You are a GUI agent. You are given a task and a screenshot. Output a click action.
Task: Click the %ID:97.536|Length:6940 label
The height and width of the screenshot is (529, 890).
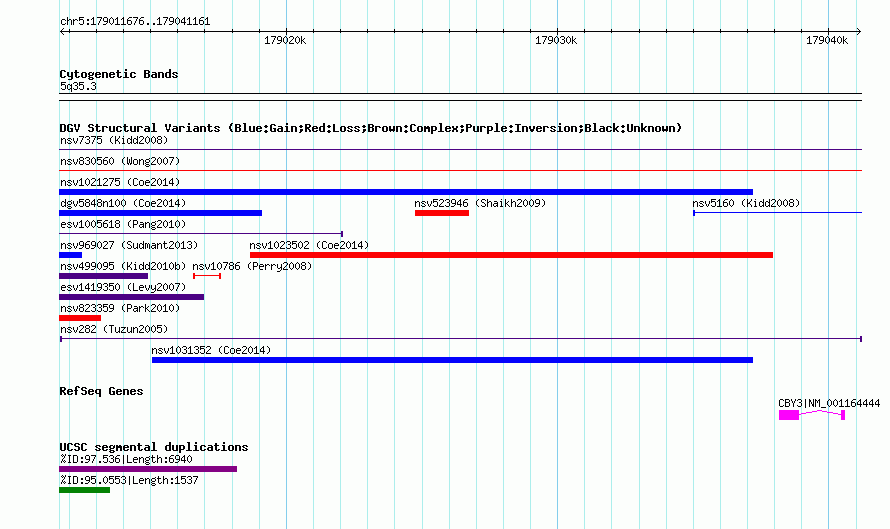tap(126, 459)
